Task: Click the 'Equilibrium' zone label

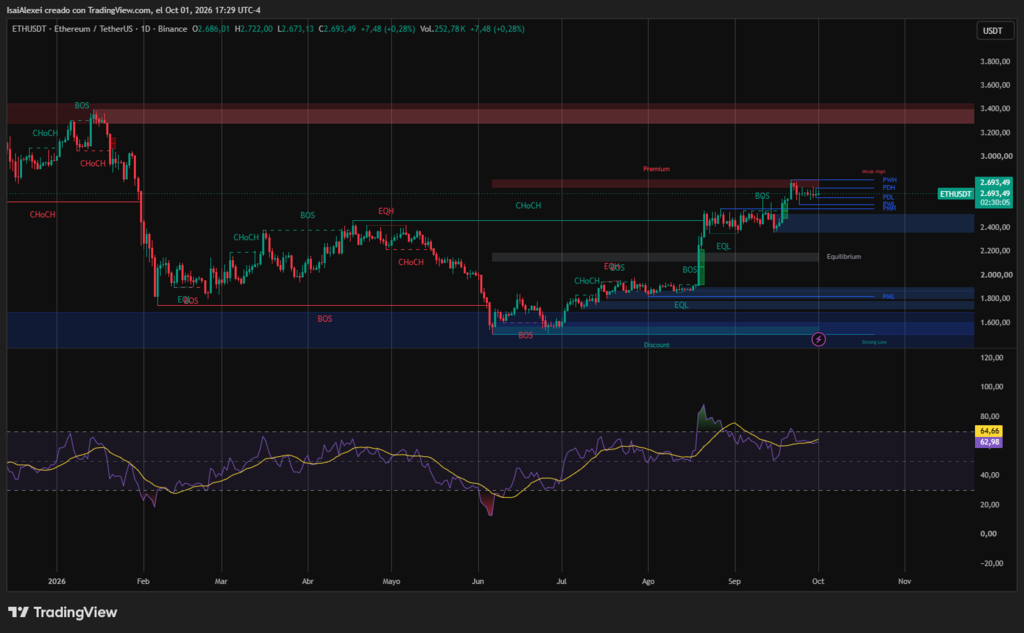Action: pos(844,257)
